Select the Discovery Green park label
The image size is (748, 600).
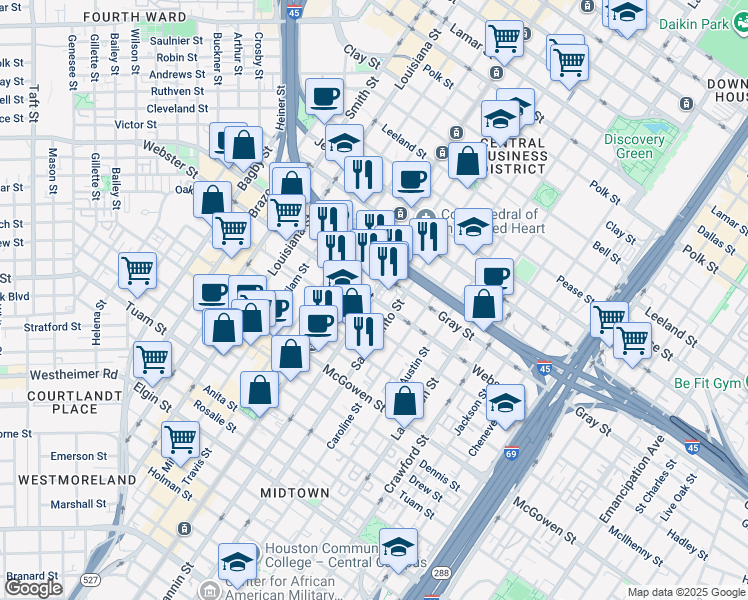(x=635, y=147)
